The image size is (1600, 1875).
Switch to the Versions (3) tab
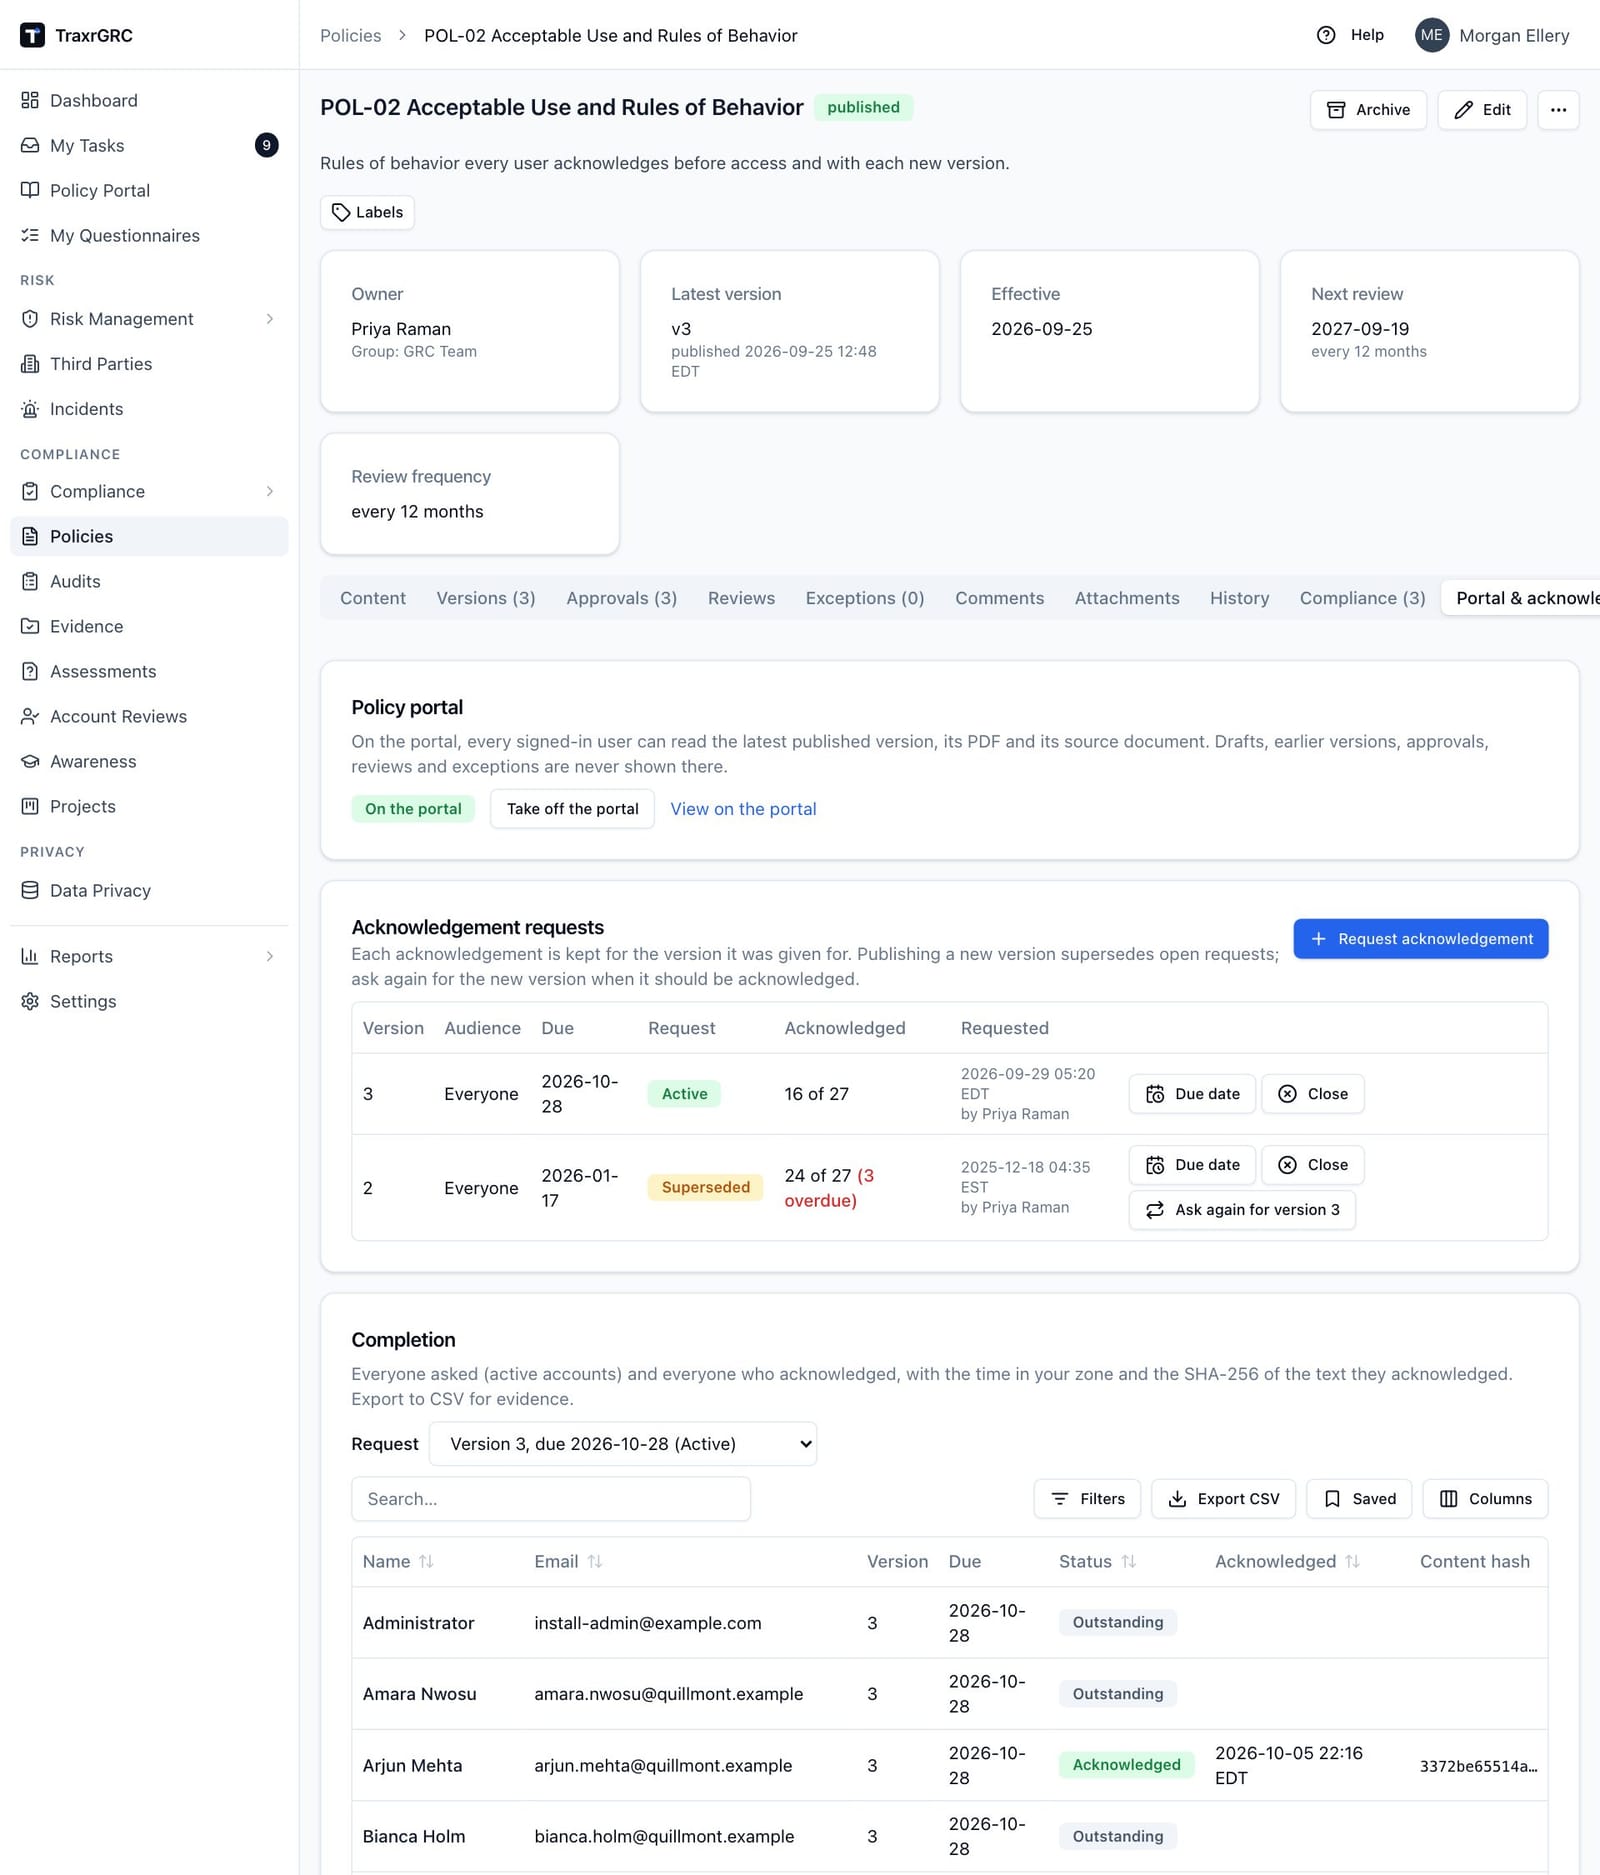[486, 598]
